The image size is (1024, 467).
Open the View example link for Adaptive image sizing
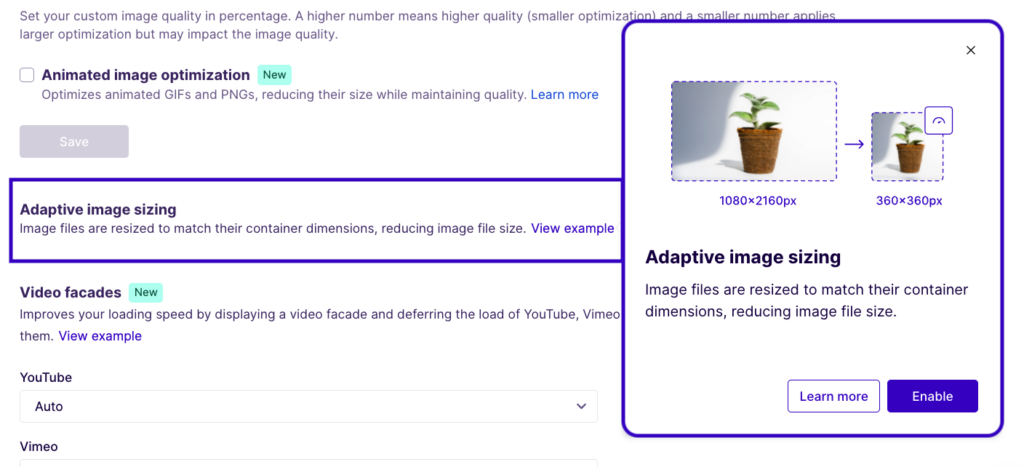pos(572,229)
